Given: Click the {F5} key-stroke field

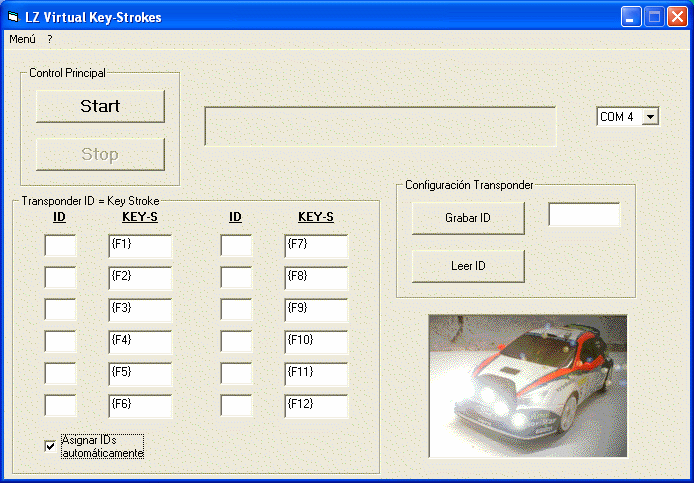Looking at the screenshot, I should tap(140, 374).
